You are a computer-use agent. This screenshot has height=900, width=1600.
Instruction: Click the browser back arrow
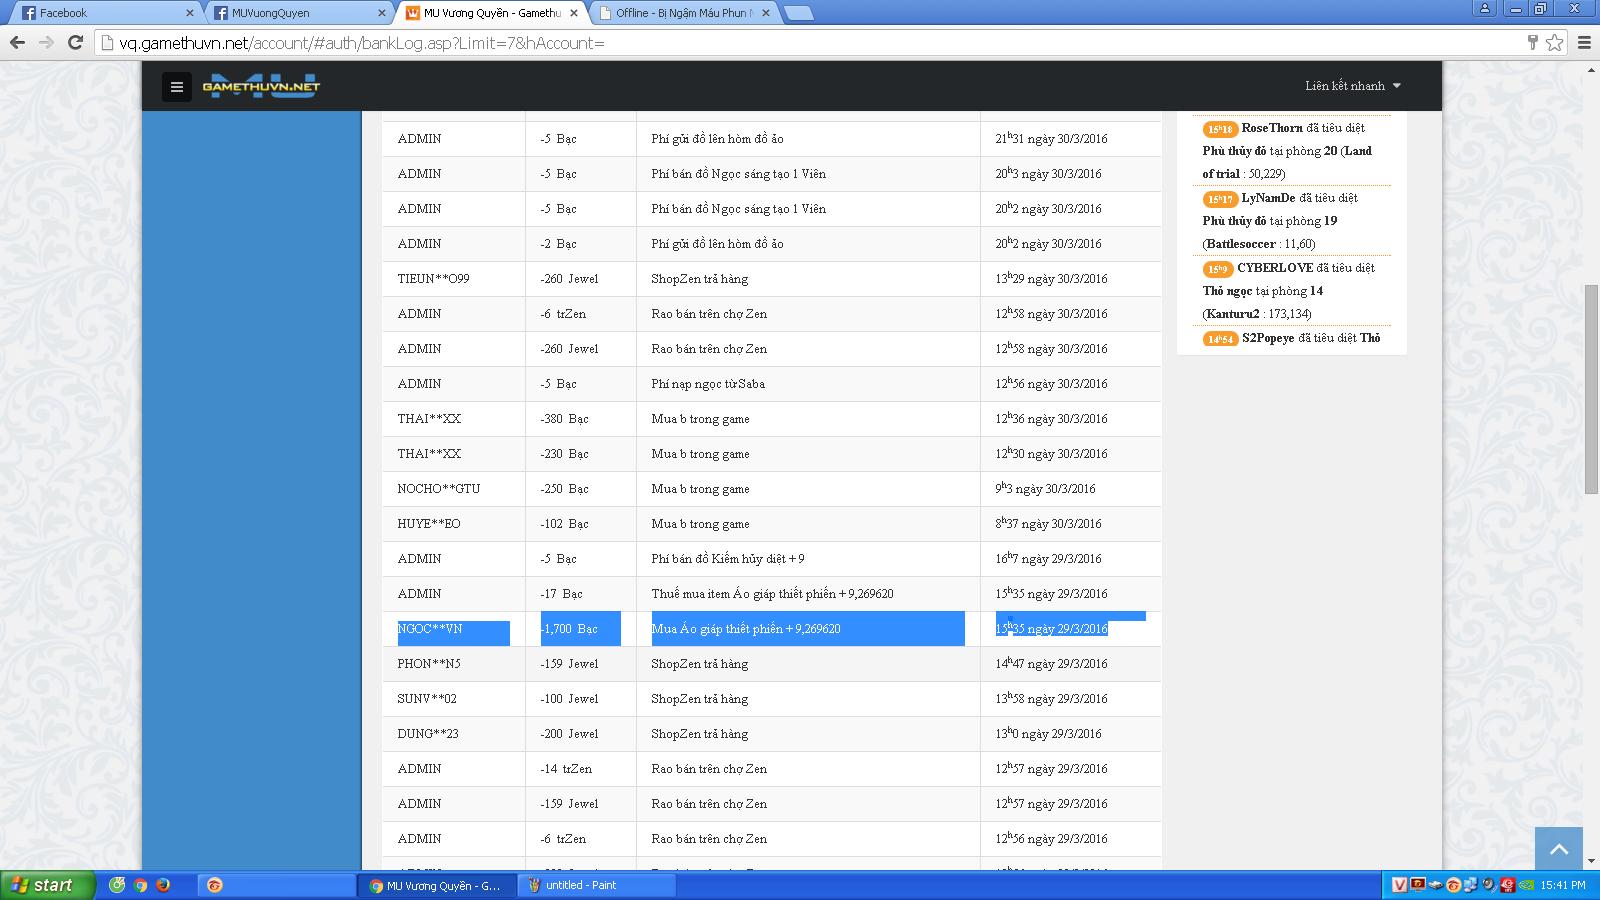[17, 42]
